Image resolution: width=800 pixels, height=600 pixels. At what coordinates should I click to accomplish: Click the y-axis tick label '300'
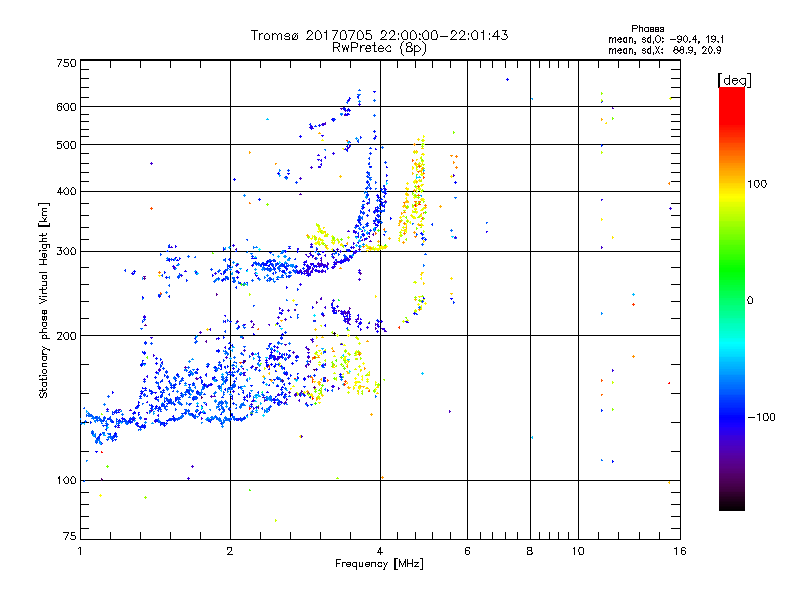coord(66,251)
